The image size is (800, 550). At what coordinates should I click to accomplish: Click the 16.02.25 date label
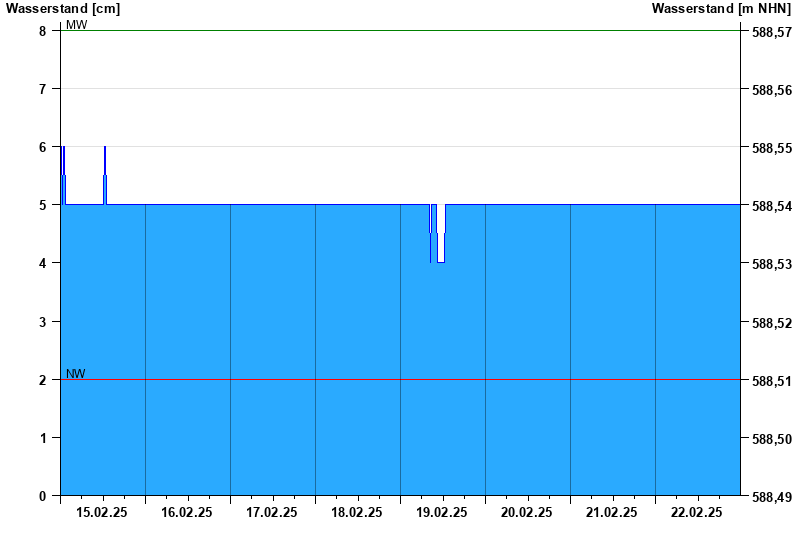click(x=187, y=513)
